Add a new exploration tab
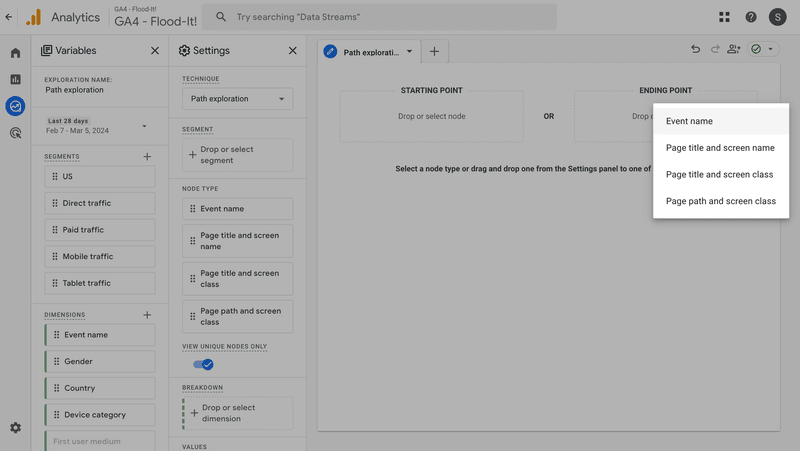 click(x=434, y=52)
